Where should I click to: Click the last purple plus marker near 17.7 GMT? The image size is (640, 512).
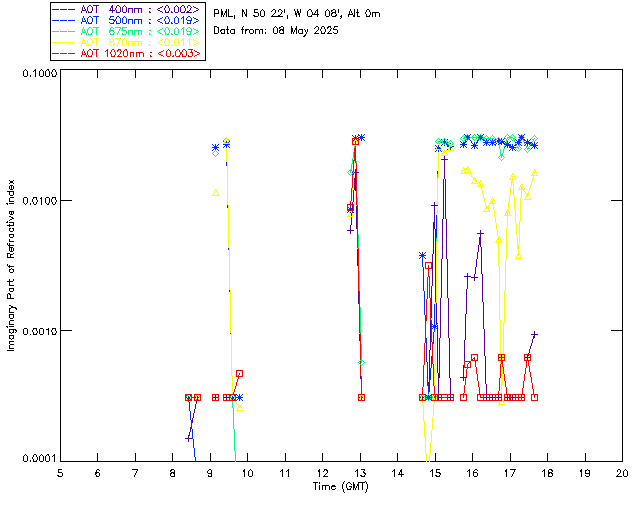click(535, 334)
